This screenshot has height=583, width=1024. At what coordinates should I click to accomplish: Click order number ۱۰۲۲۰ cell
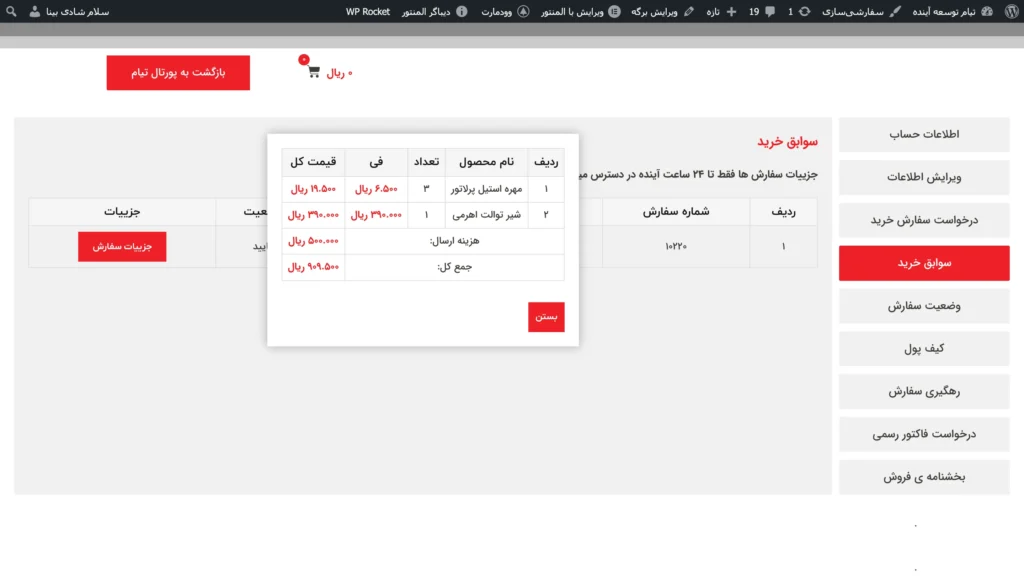click(x=676, y=246)
